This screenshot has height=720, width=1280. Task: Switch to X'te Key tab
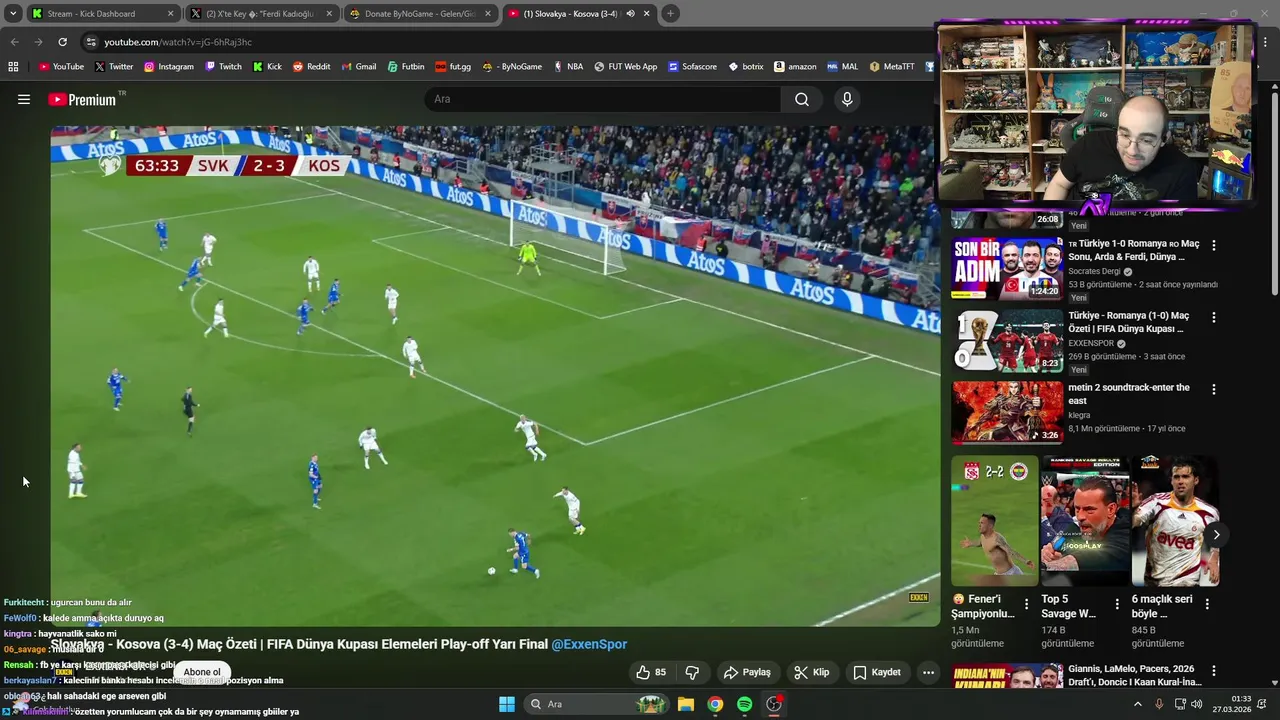click(x=261, y=13)
